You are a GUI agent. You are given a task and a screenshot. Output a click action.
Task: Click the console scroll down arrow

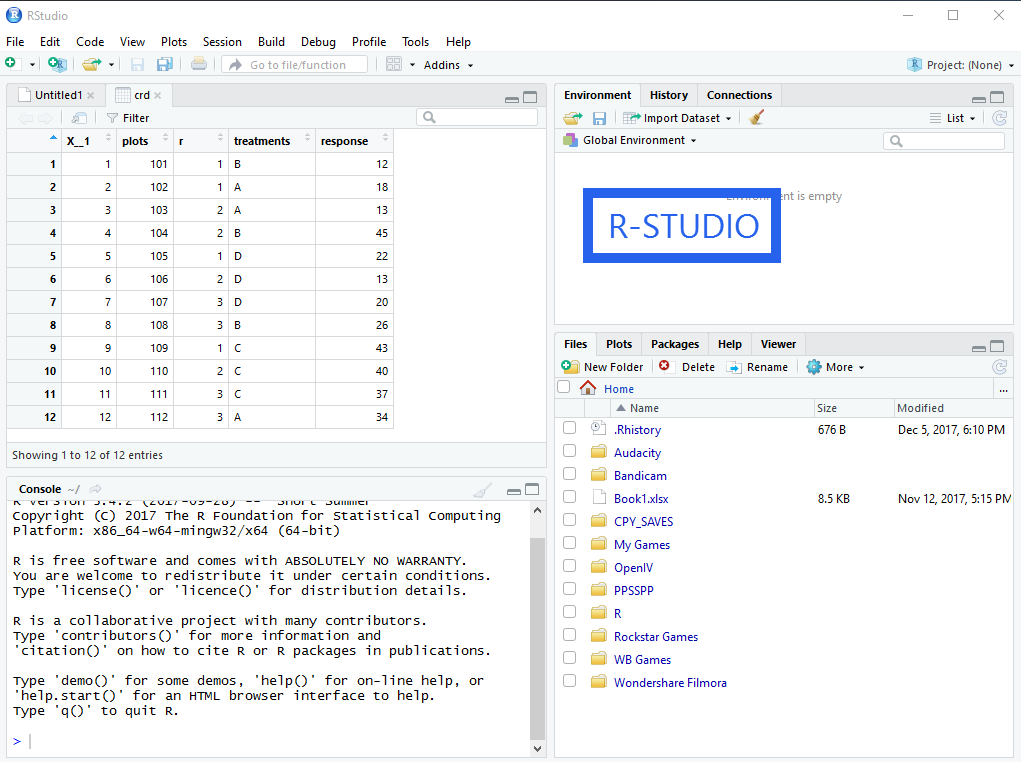[x=537, y=749]
